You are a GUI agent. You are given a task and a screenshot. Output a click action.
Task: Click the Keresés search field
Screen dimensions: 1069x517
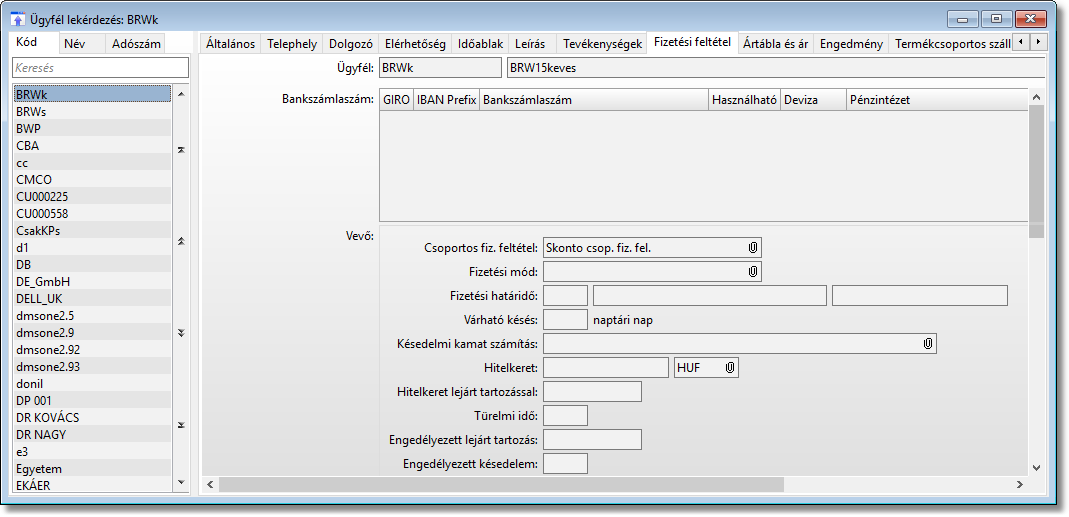(x=101, y=68)
